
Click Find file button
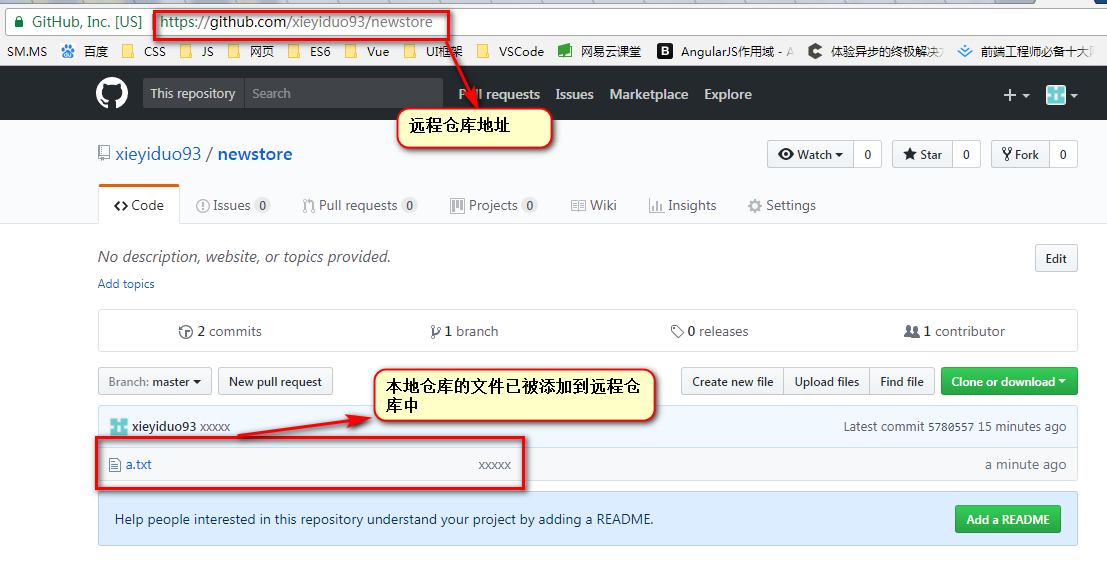tap(902, 381)
